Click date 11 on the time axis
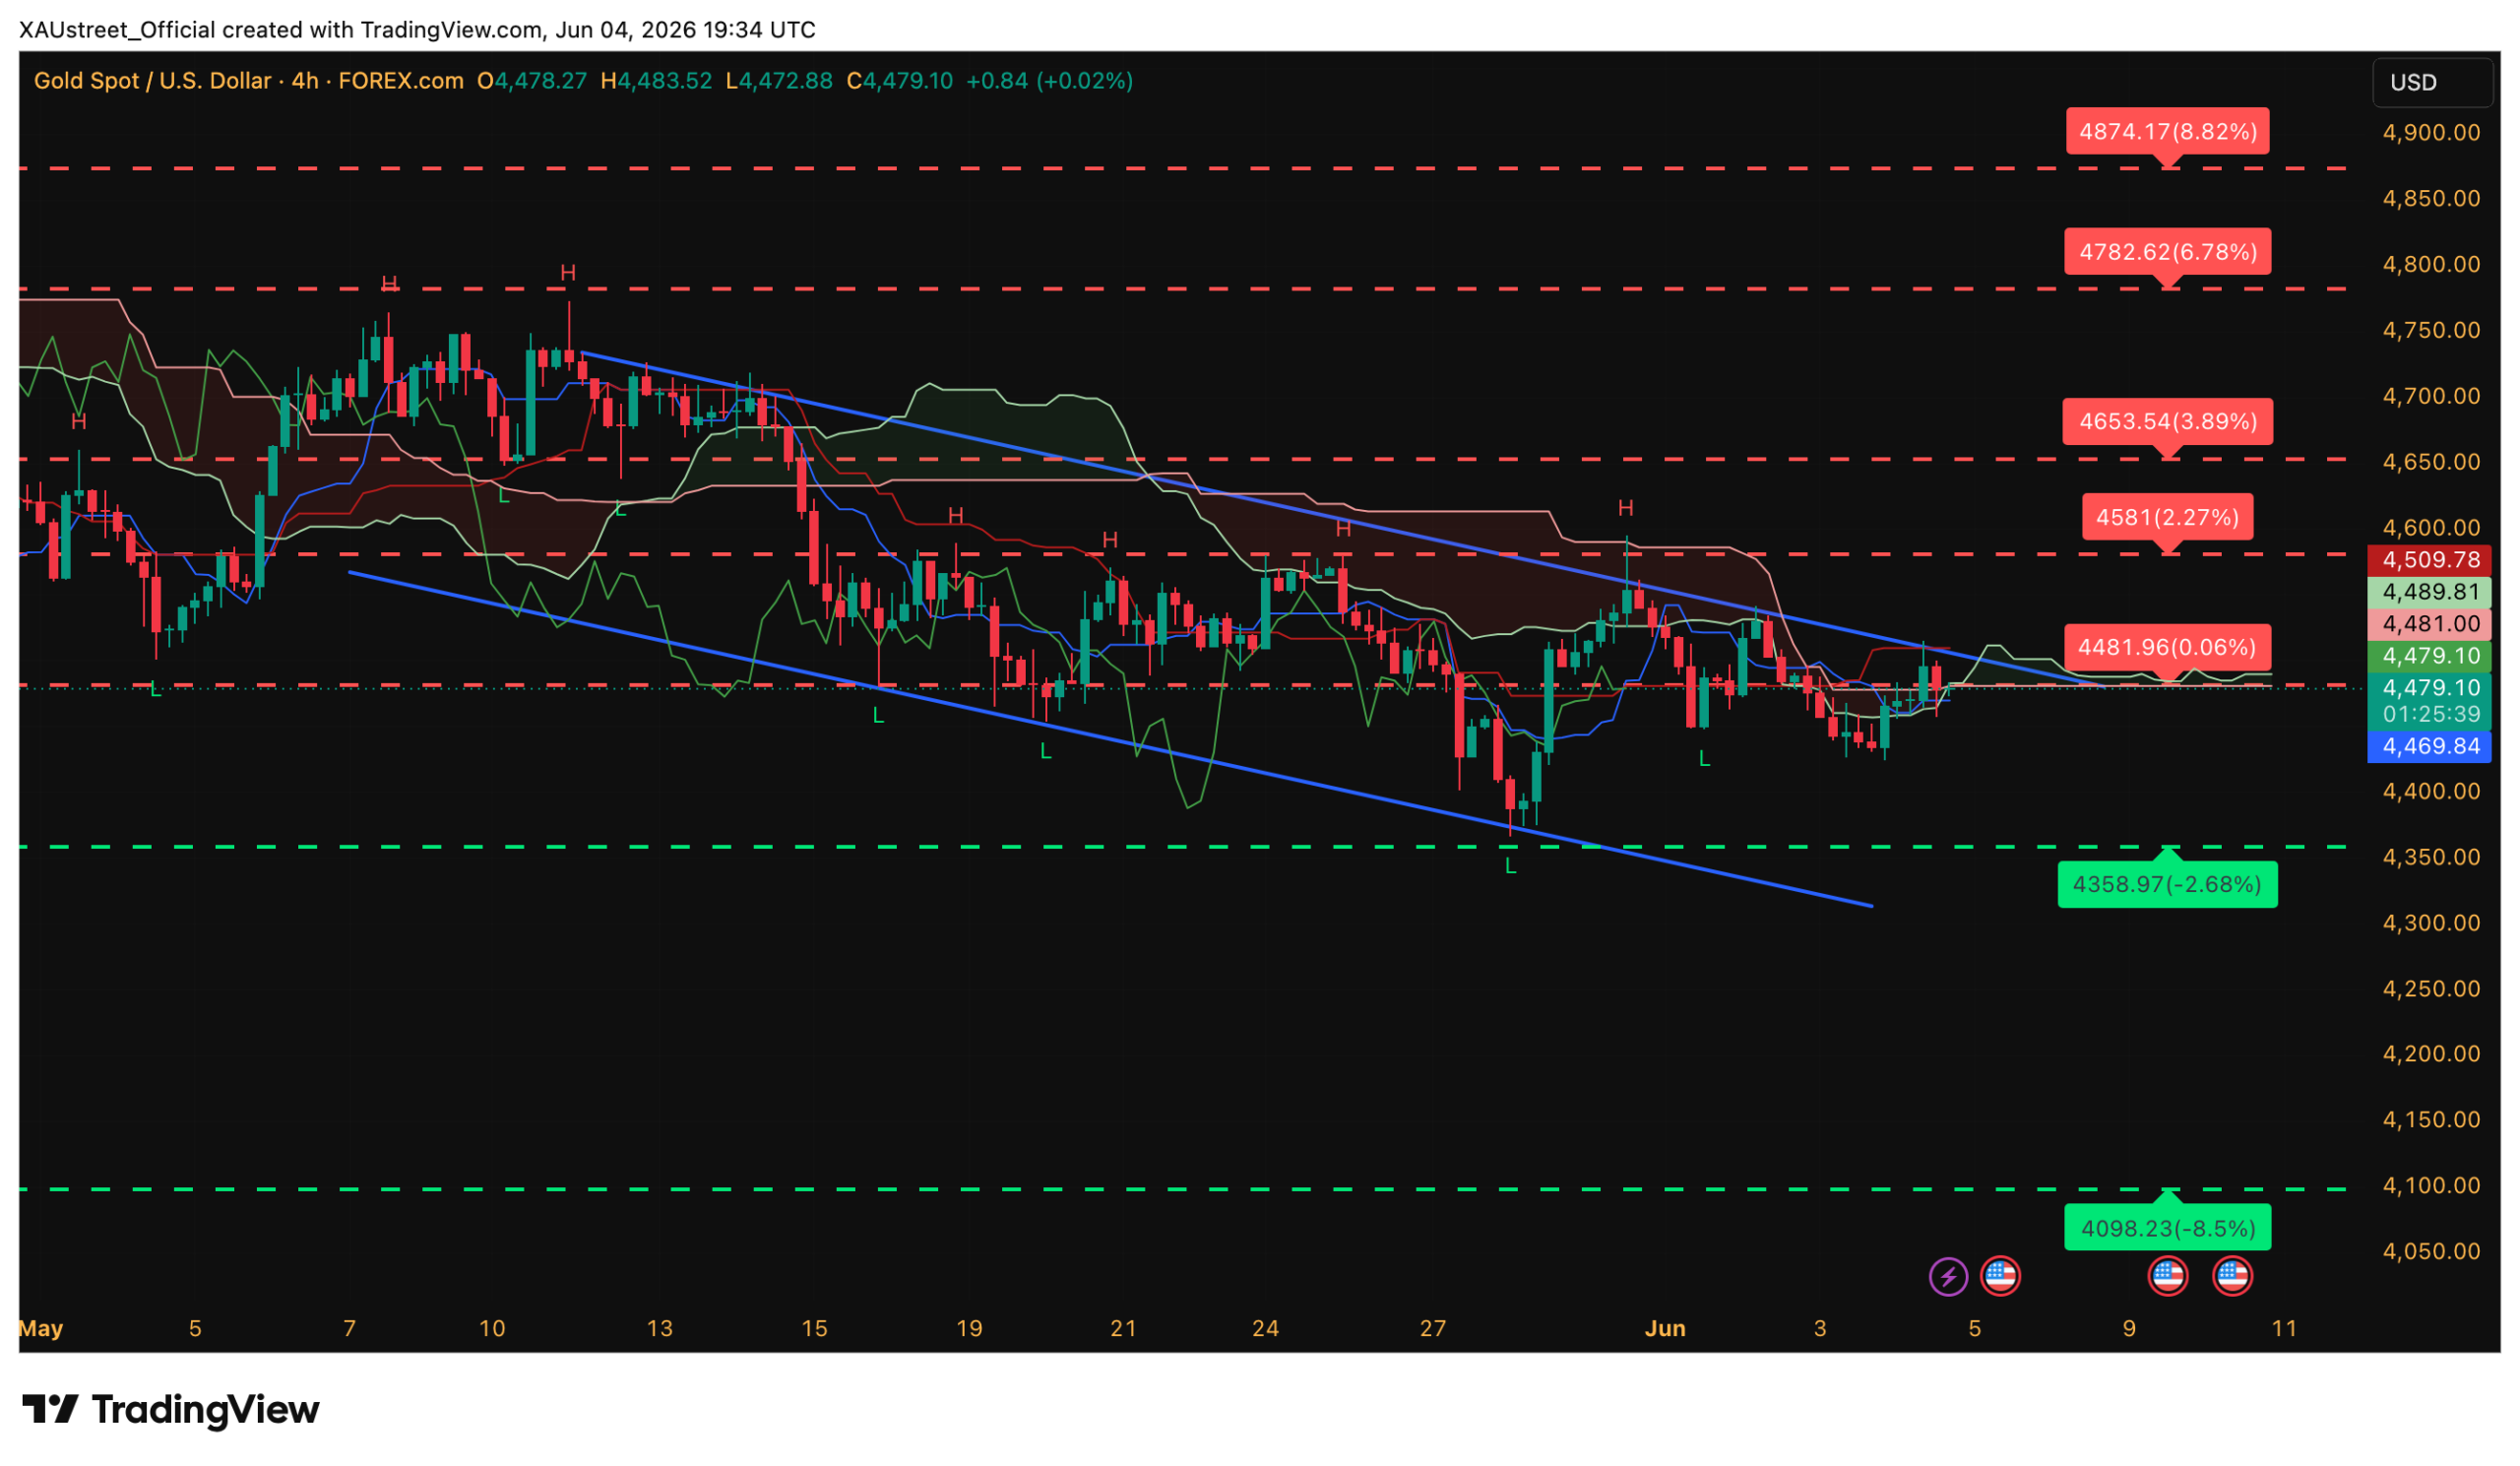This screenshot has width=2520, height=1466. point(2283,1329)
